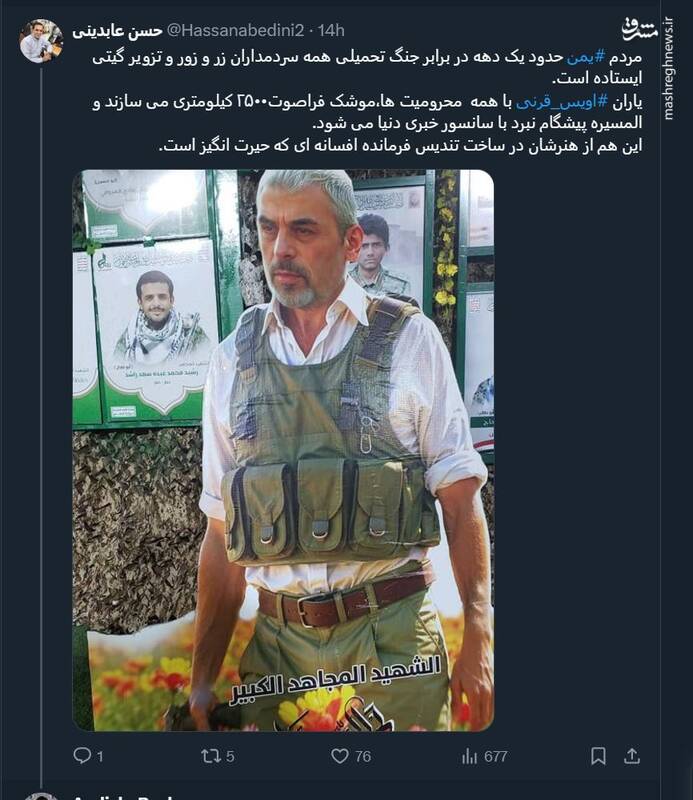The width and height of the screenshot is (693, 800).
Task: Click the display name حسن عابدینی
Action: point(118,31)
